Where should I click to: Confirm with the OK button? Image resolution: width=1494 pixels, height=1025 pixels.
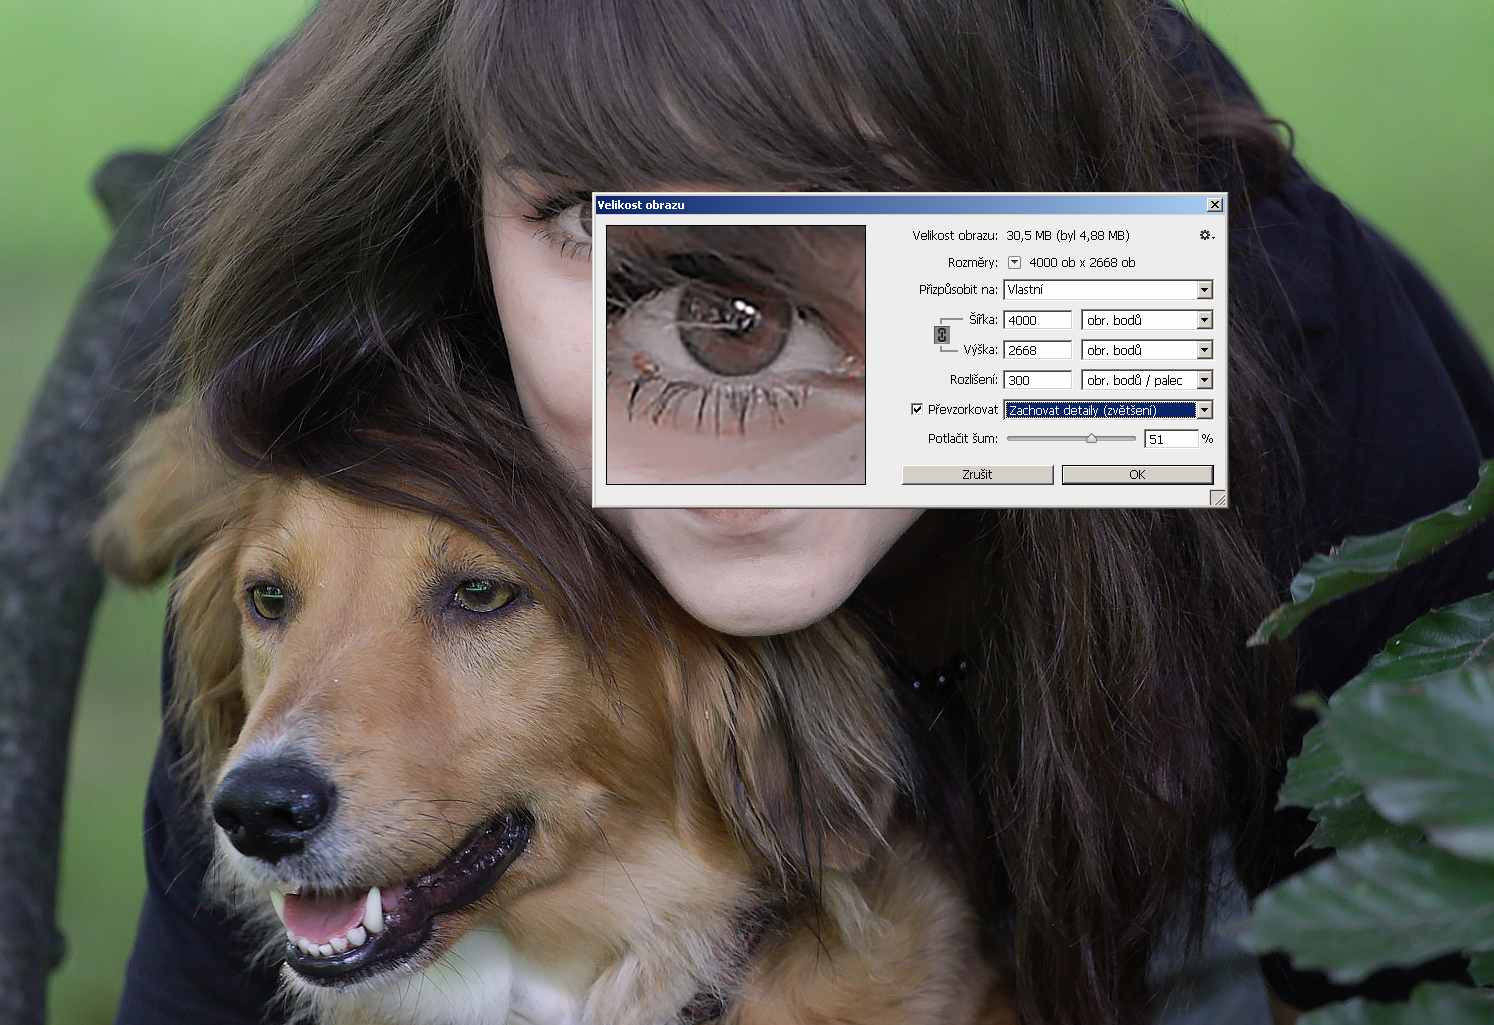(x=1137, y=474)
